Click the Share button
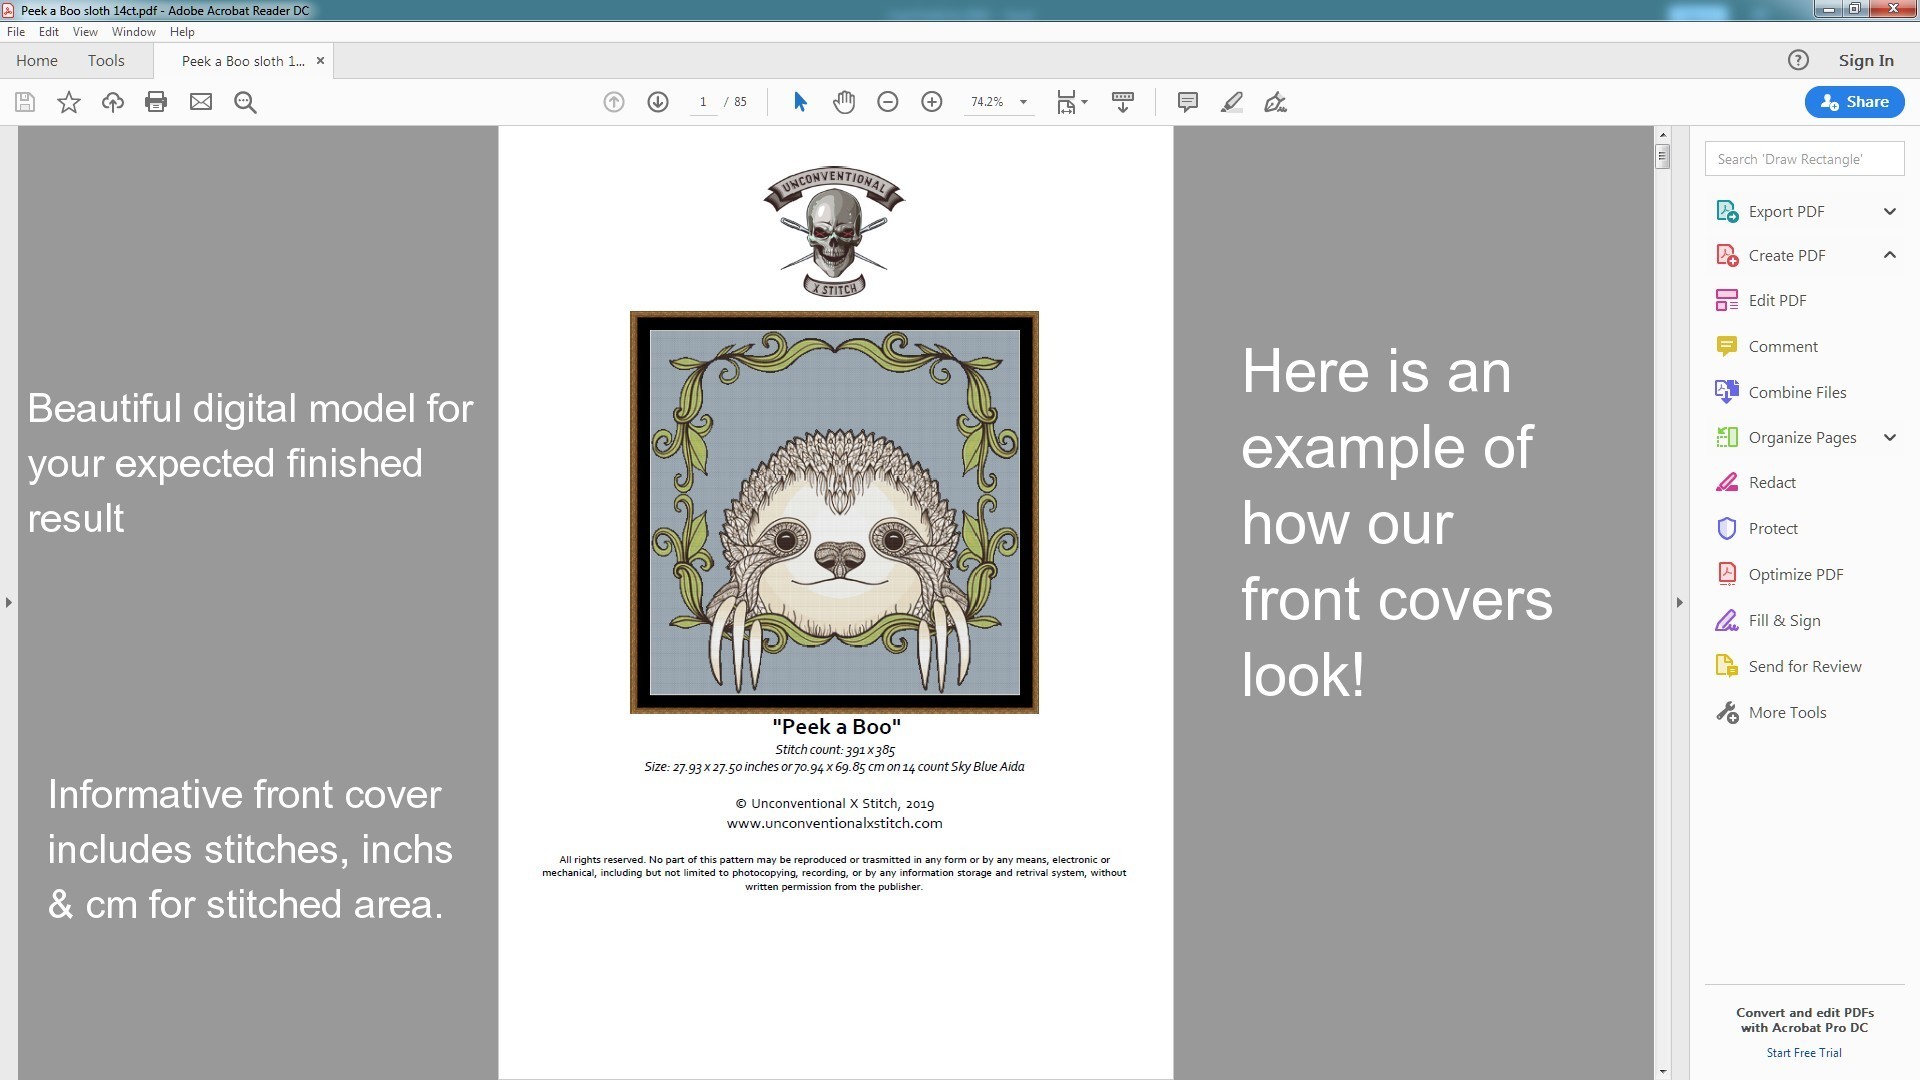 click(1854, 102)
